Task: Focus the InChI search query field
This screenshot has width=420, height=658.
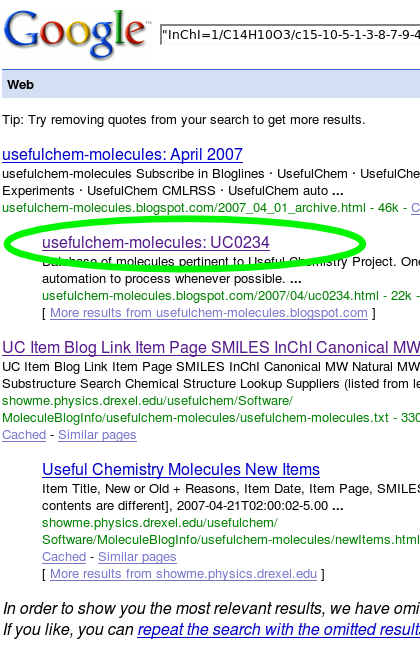Action: tap(290, 34)
